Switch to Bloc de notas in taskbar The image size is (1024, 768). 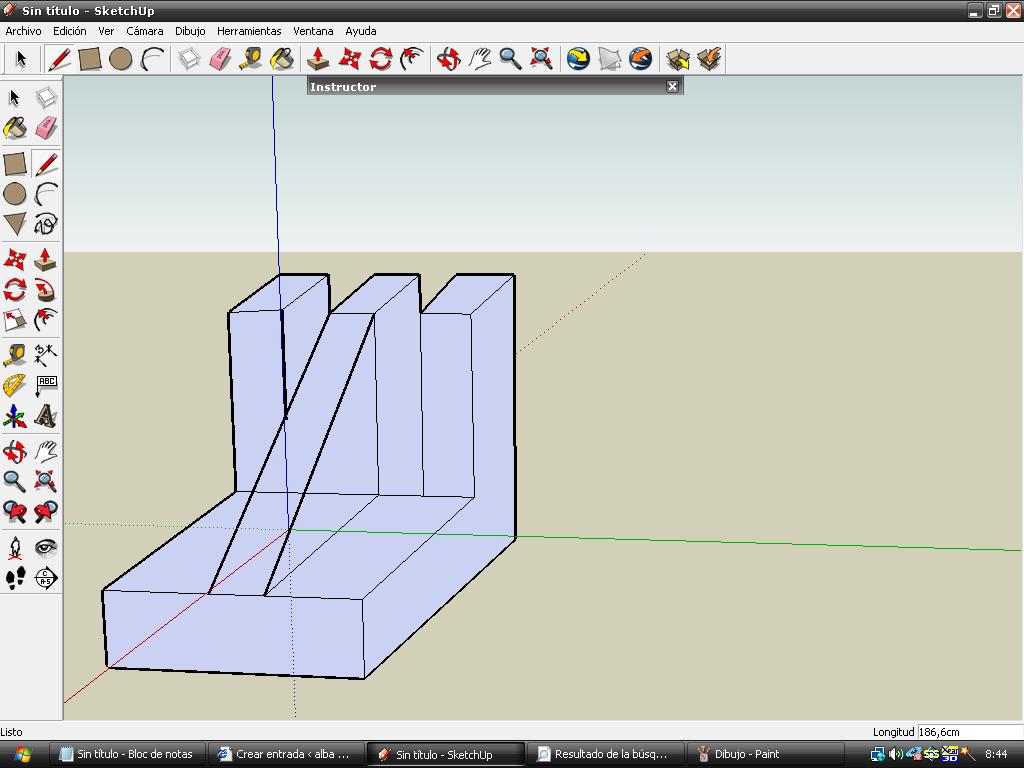click(x=127, y=754)
